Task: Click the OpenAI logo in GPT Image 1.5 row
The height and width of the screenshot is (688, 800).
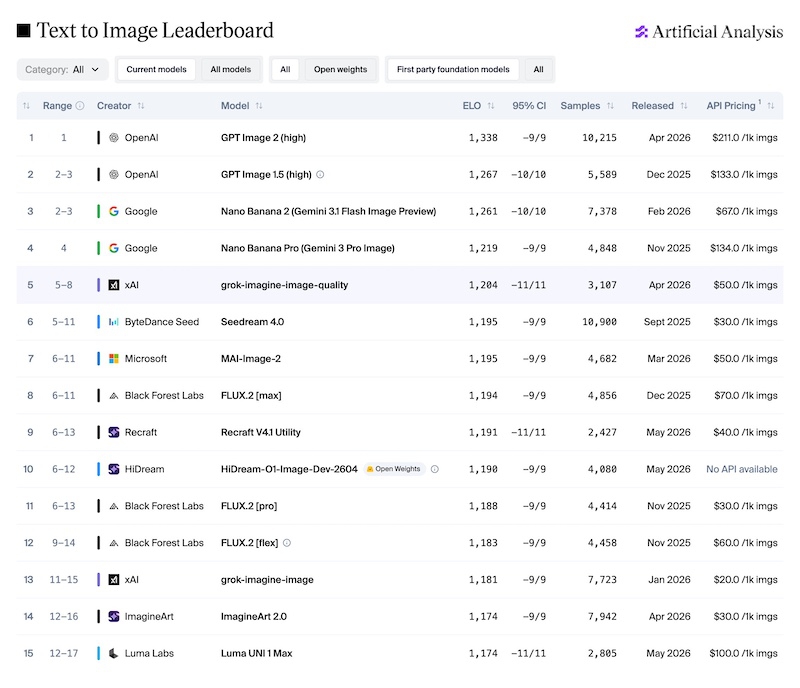Action: (x=114, y=175)
